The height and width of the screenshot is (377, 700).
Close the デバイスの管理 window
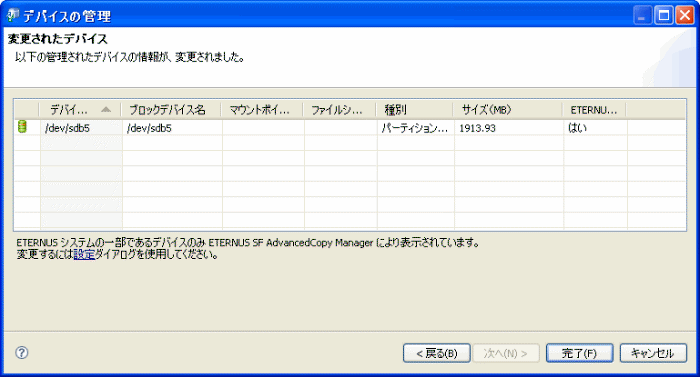pyautogui.click(x=685, y=16)
